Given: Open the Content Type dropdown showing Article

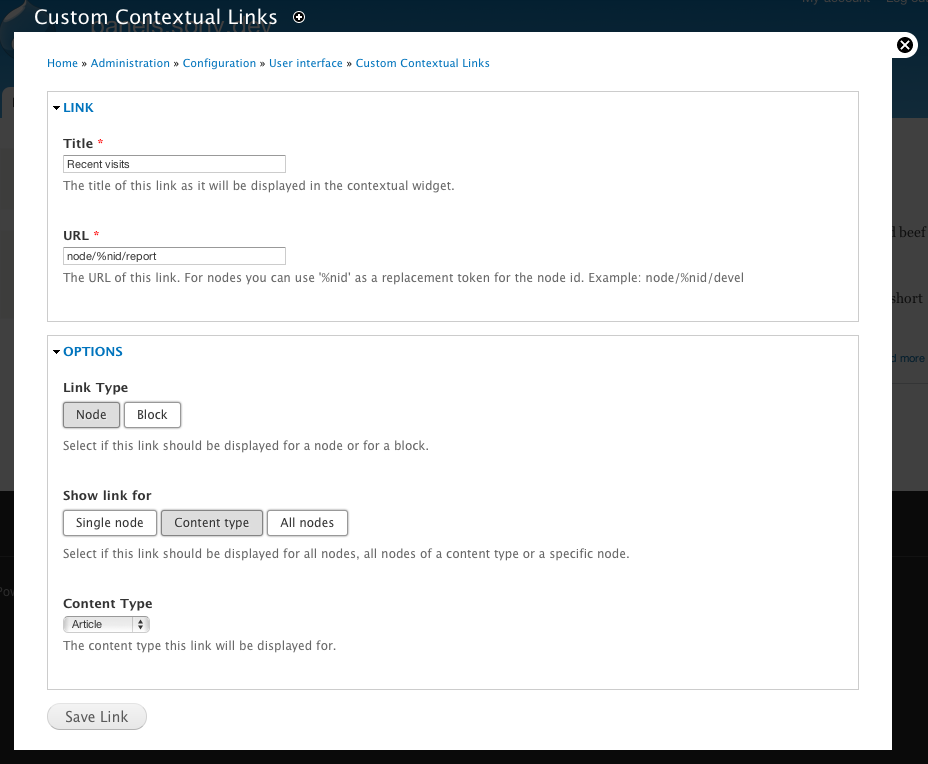Looking at the screenshot, I should click(106, 623).
